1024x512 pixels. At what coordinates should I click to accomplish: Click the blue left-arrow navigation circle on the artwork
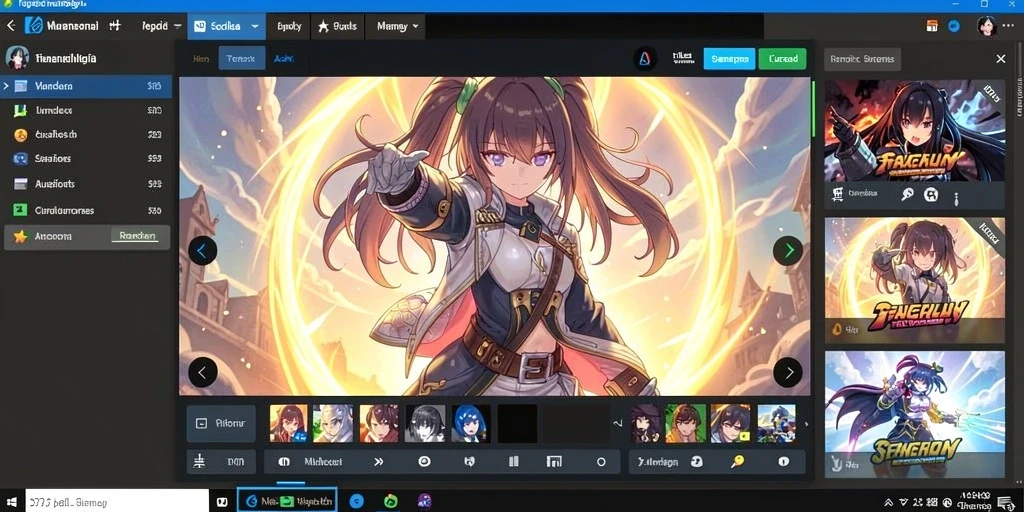[x=202, y=250]
